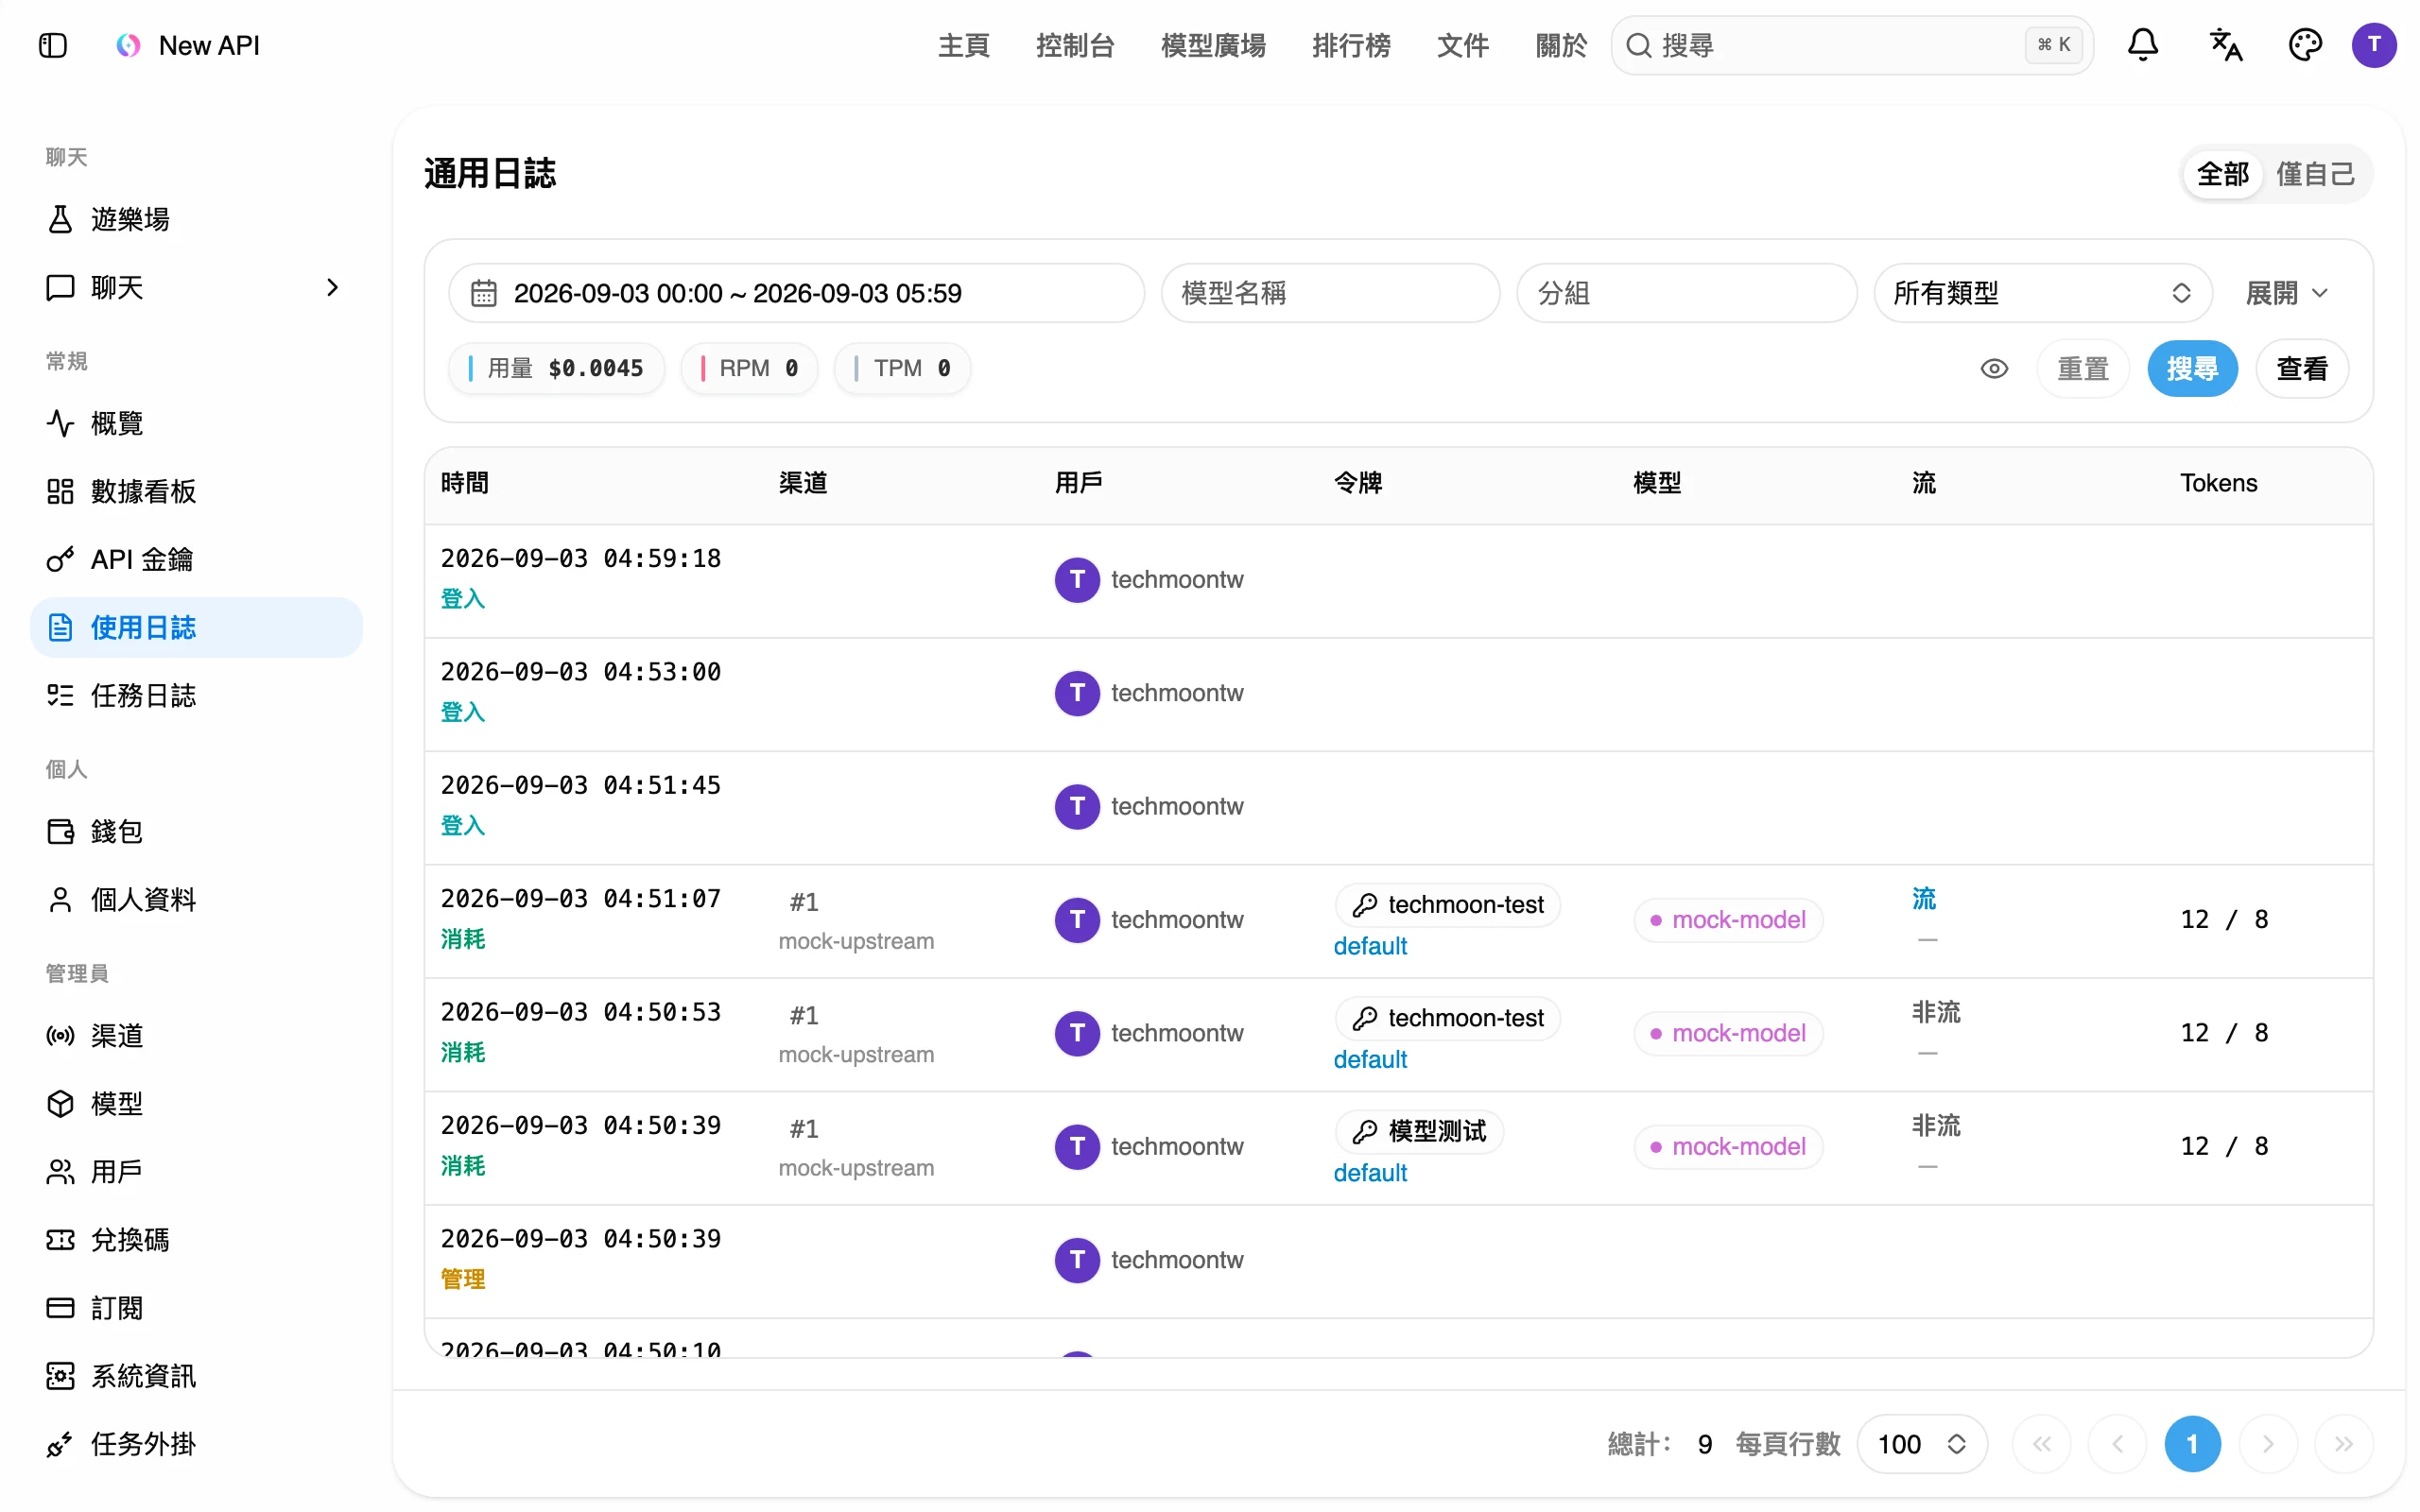Click the blue 搜尋 button
The image size is (2420, 1512).
click(2192, 369)
